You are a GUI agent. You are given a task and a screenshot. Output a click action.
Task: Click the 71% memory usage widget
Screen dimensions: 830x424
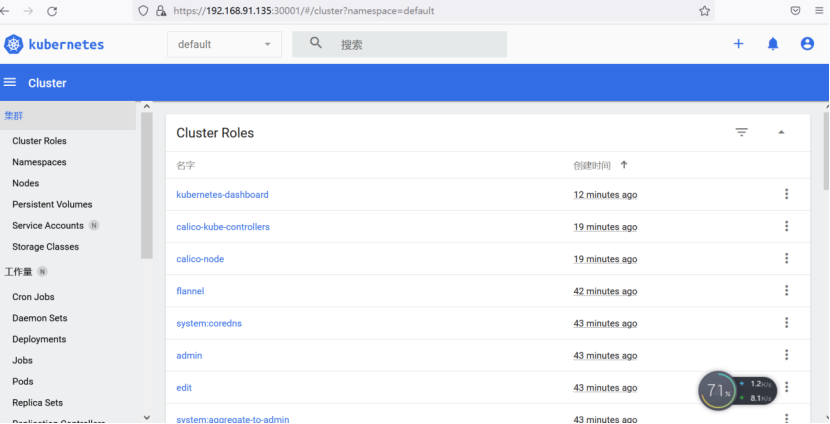pos(717,391)
